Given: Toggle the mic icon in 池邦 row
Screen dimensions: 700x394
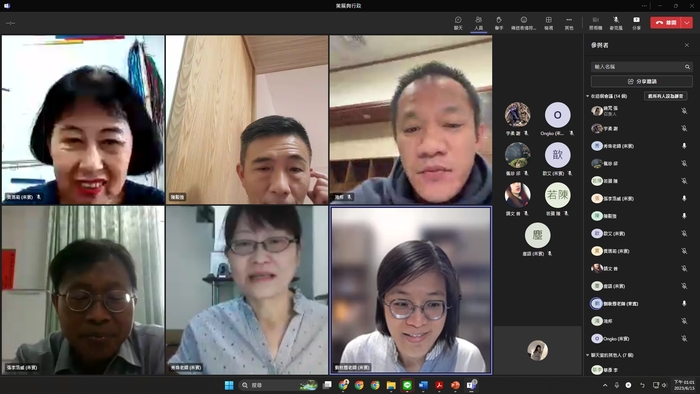Looking at the screenshot, I should pos(684,321).
